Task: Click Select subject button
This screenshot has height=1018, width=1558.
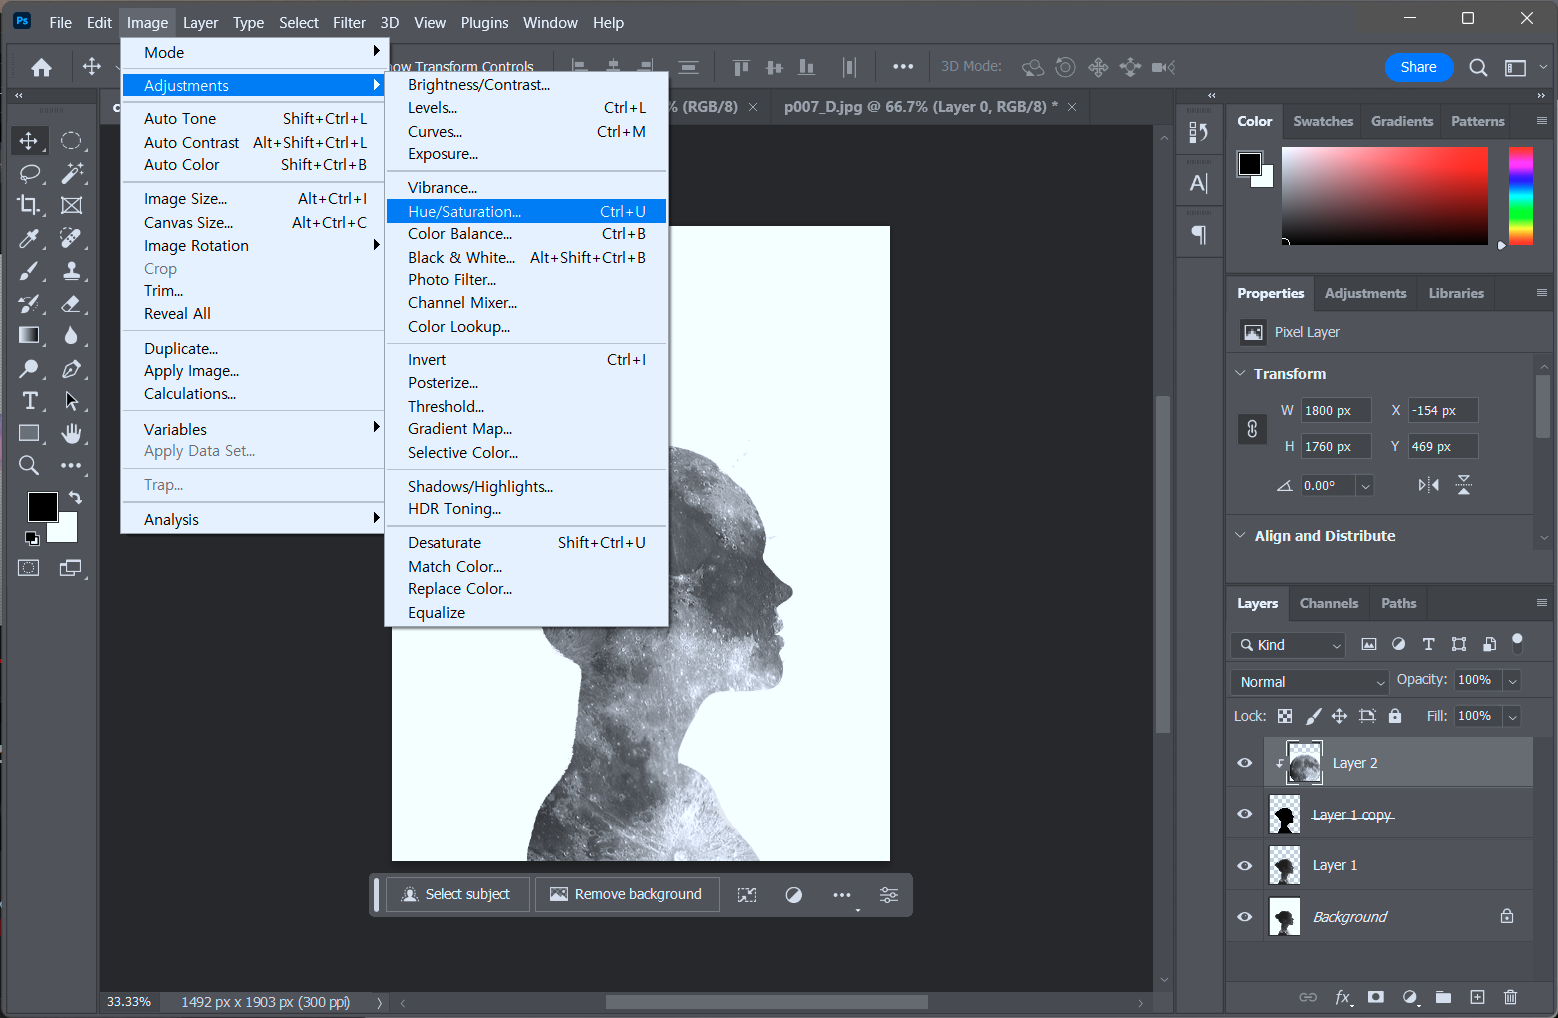Action: click(459, 894)
